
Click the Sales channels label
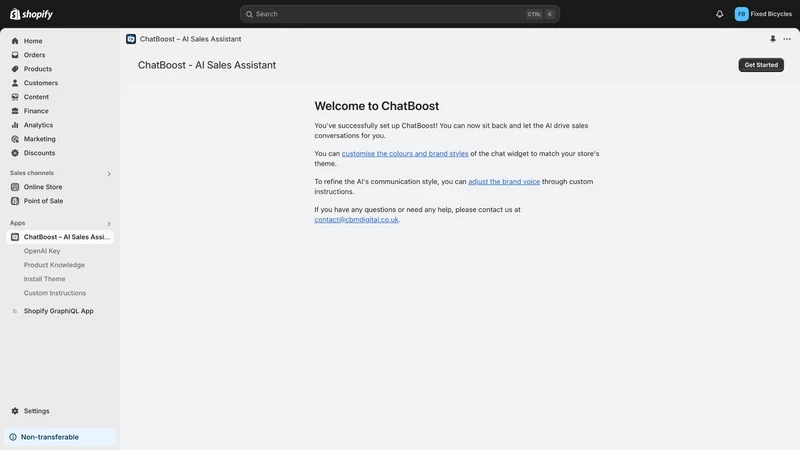(32, 173)
